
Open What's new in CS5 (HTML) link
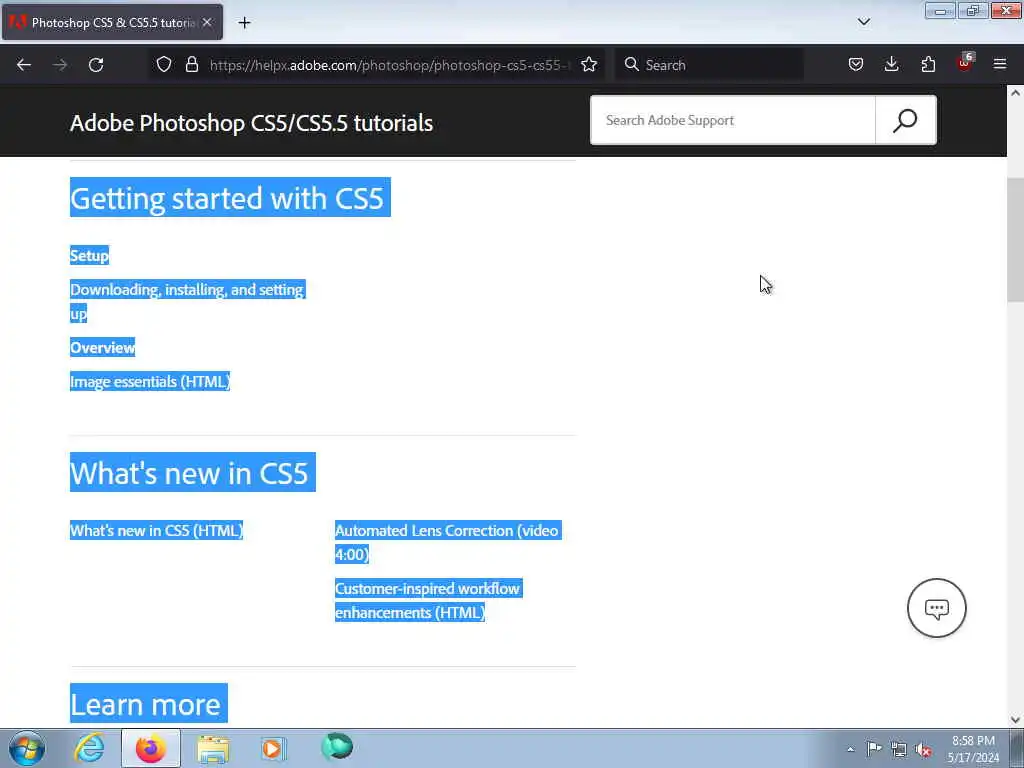(x=156, y=530)
